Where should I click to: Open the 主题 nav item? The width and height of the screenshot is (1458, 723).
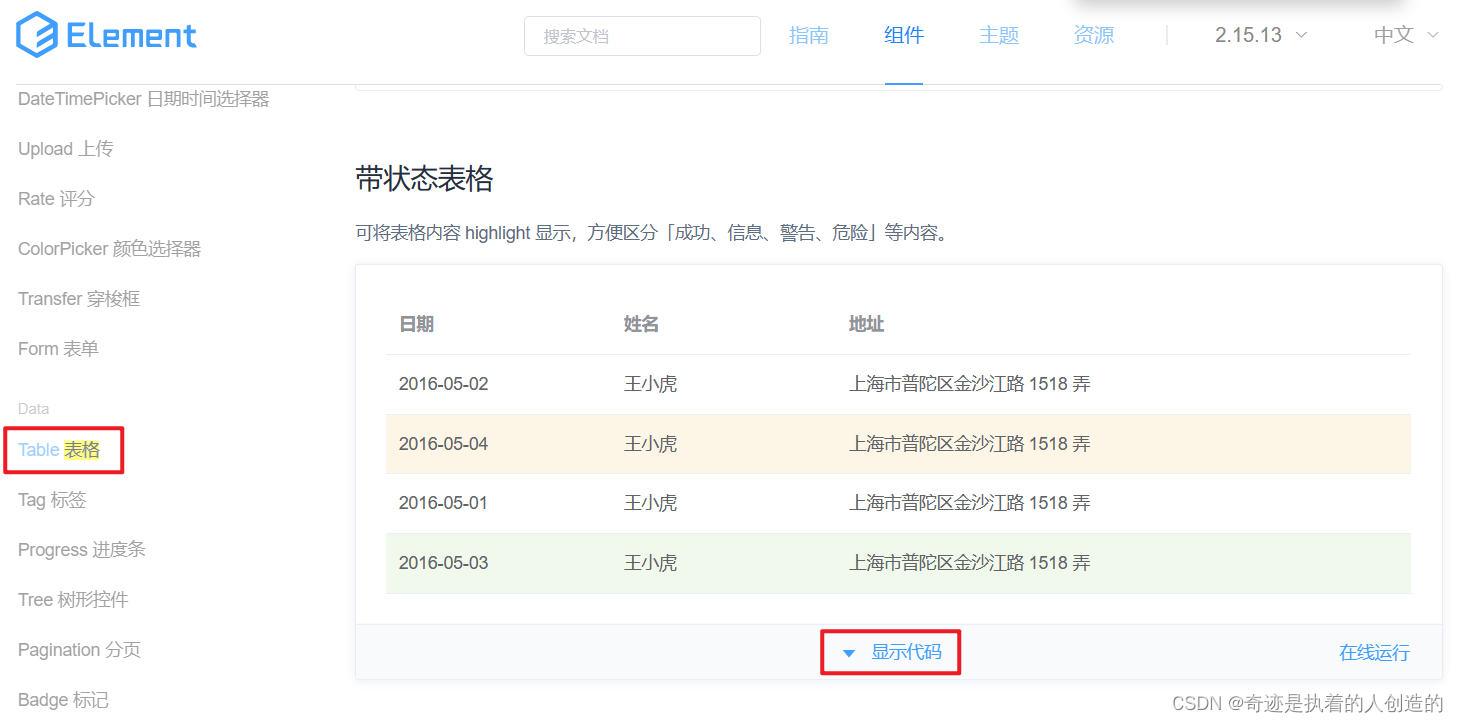coord(998,35)
